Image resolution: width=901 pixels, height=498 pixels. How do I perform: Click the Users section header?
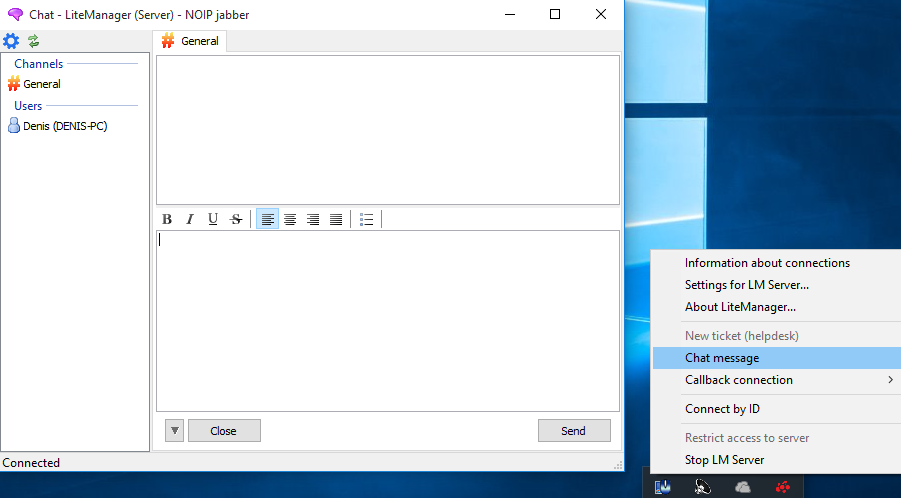click(28, 106)
